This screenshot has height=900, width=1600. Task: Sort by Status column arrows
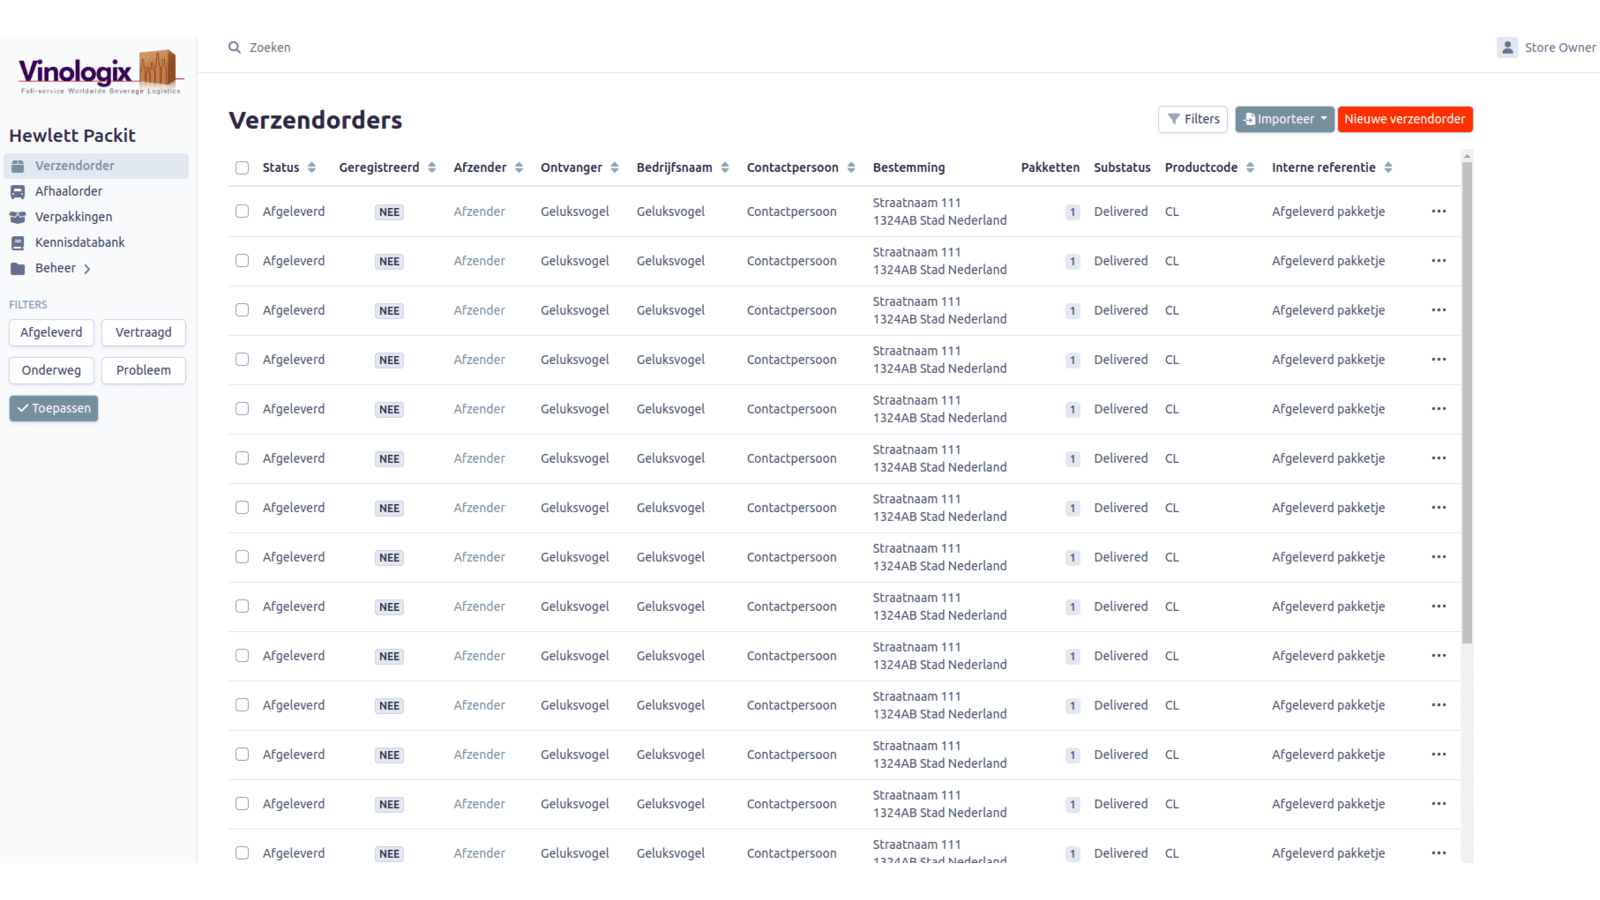click(312, 168)
